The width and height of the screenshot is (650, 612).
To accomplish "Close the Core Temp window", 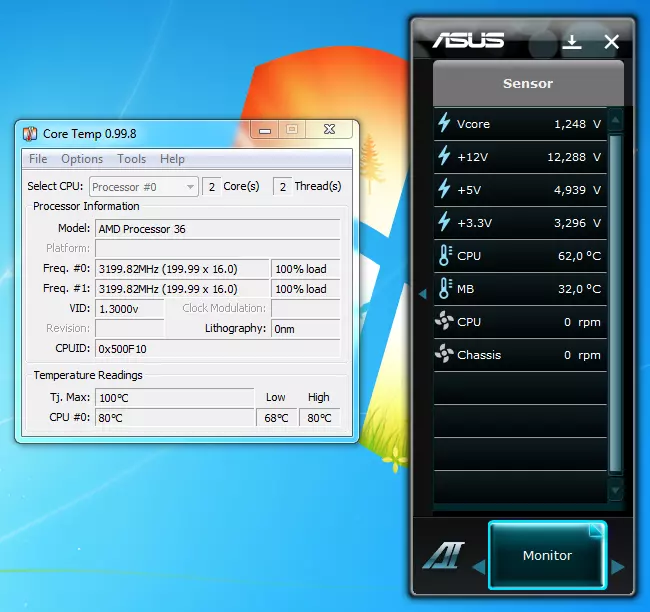I will pos(329,129).
